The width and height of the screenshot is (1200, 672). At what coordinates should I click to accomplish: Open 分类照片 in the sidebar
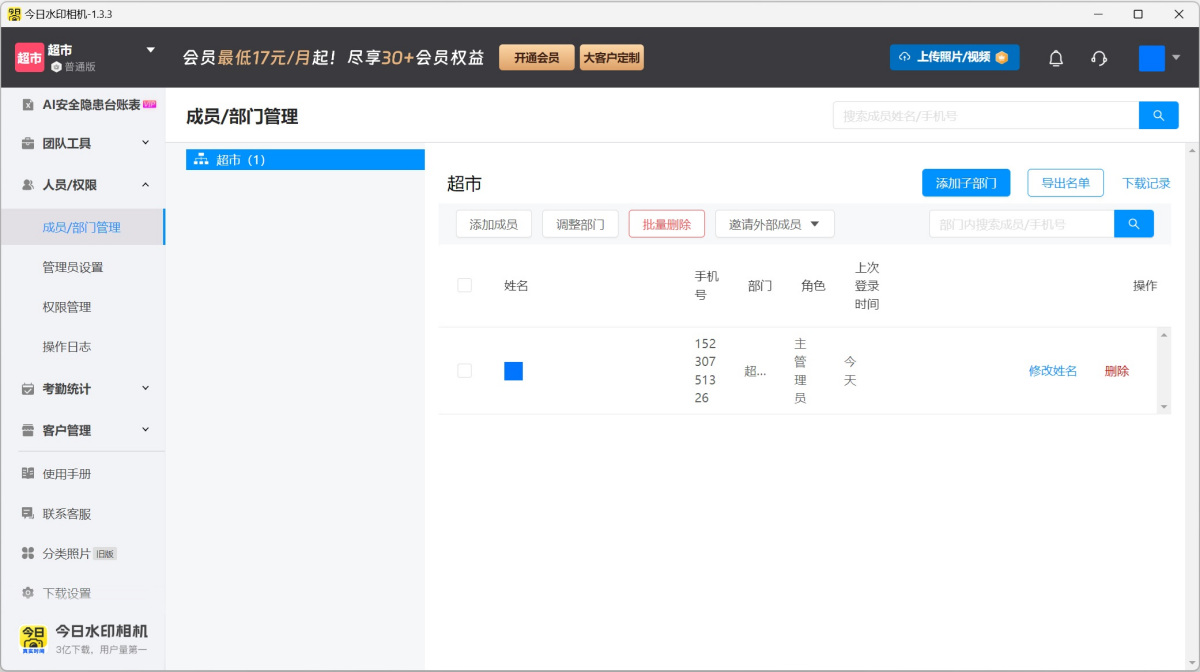point(66,554)
